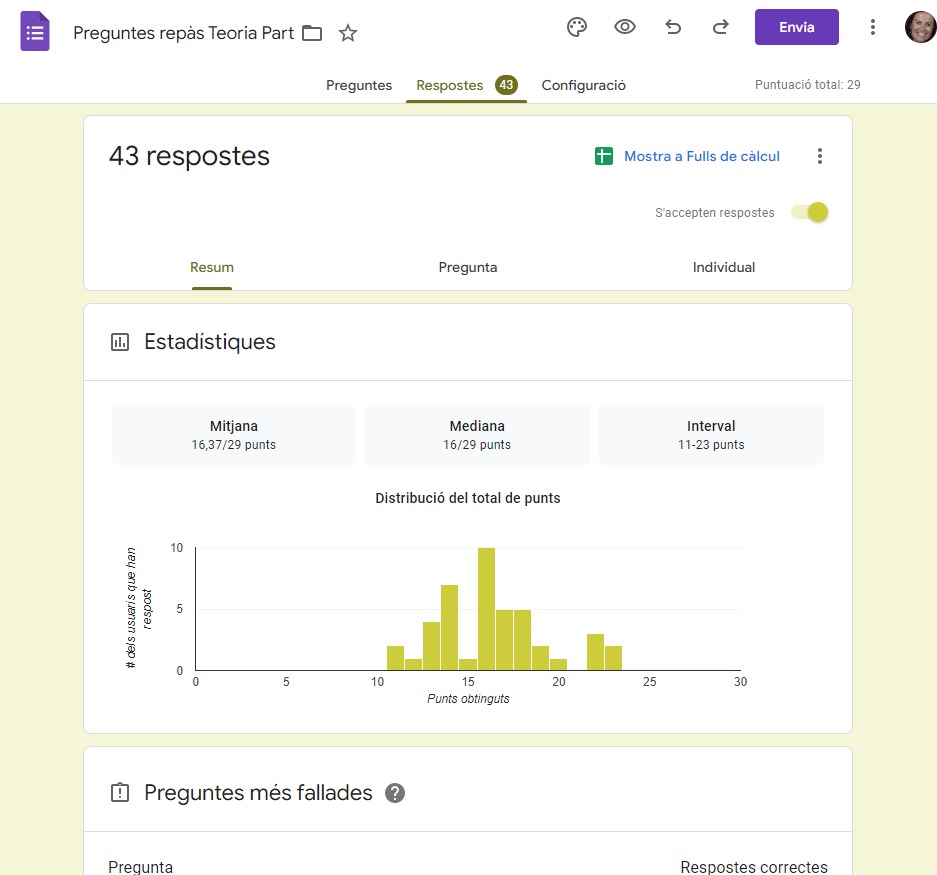The image size is (937, 875).
Task: Switch to Pregunta responses view
Action: (x=467, y=267)
